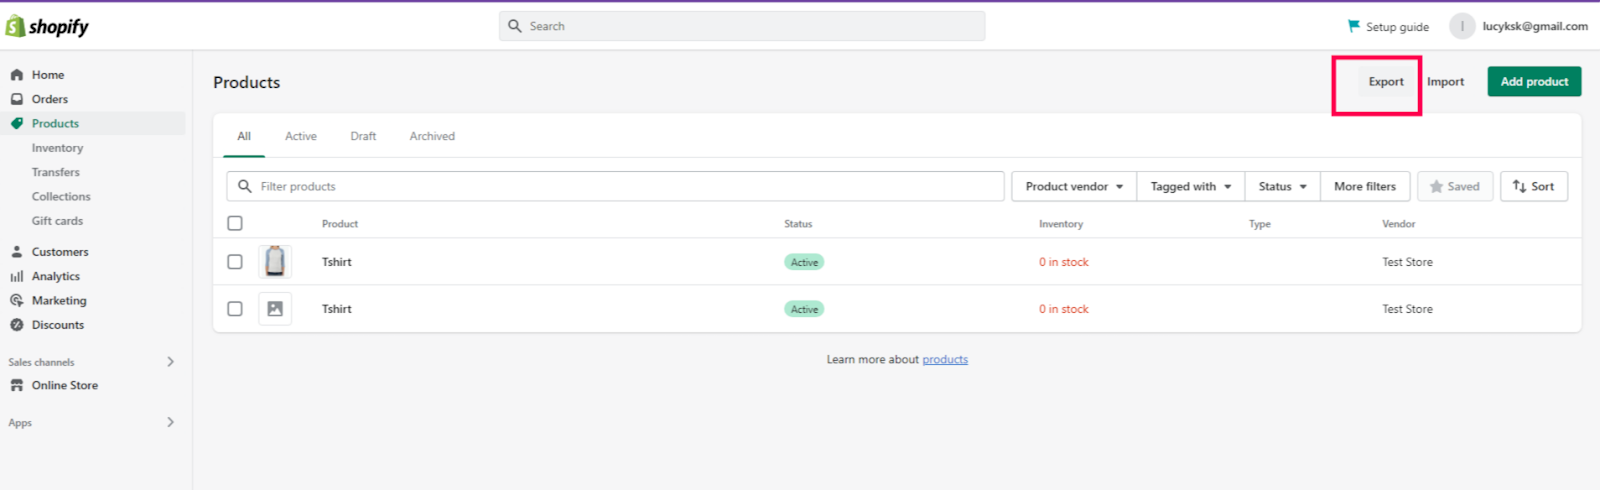Click the Status column header

point(798,224)
